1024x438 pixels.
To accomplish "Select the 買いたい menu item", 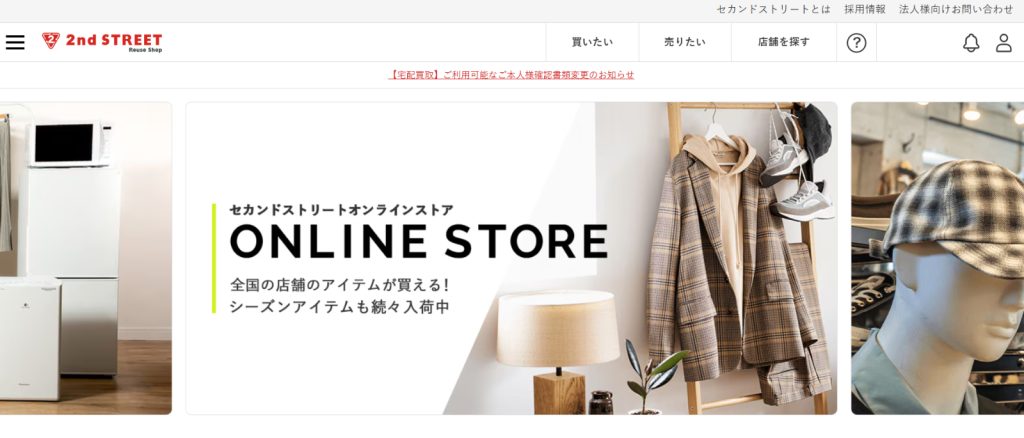I will [592, 42].
